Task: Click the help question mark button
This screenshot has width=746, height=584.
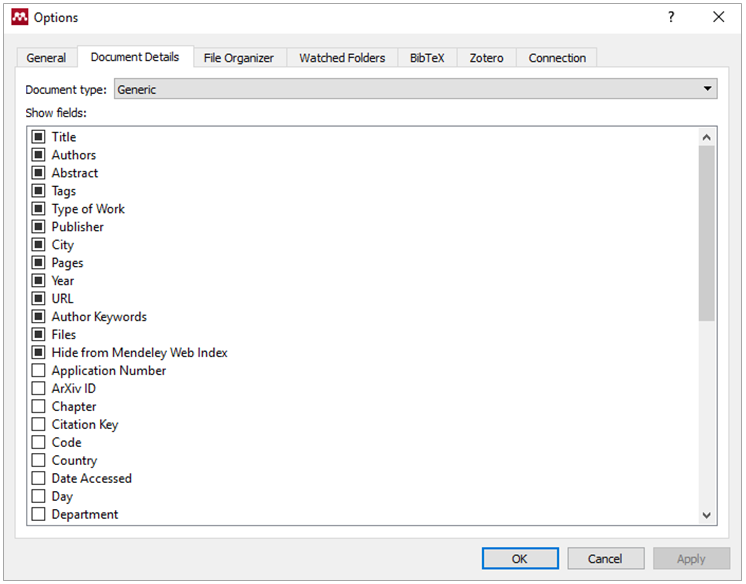Action: pyautogui.click(x=671, y=17)
